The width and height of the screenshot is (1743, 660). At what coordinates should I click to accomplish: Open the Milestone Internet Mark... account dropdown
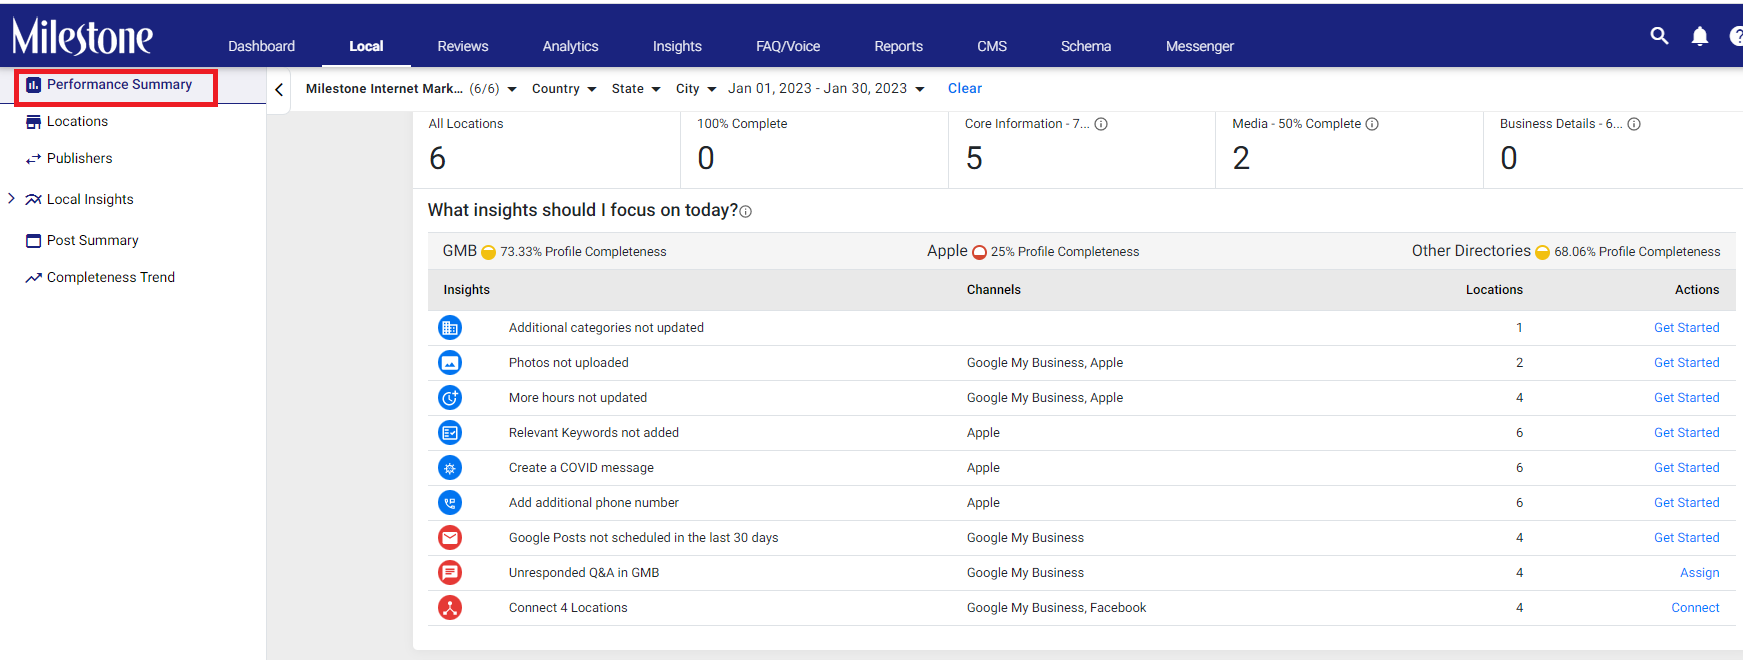click(411, 89)
